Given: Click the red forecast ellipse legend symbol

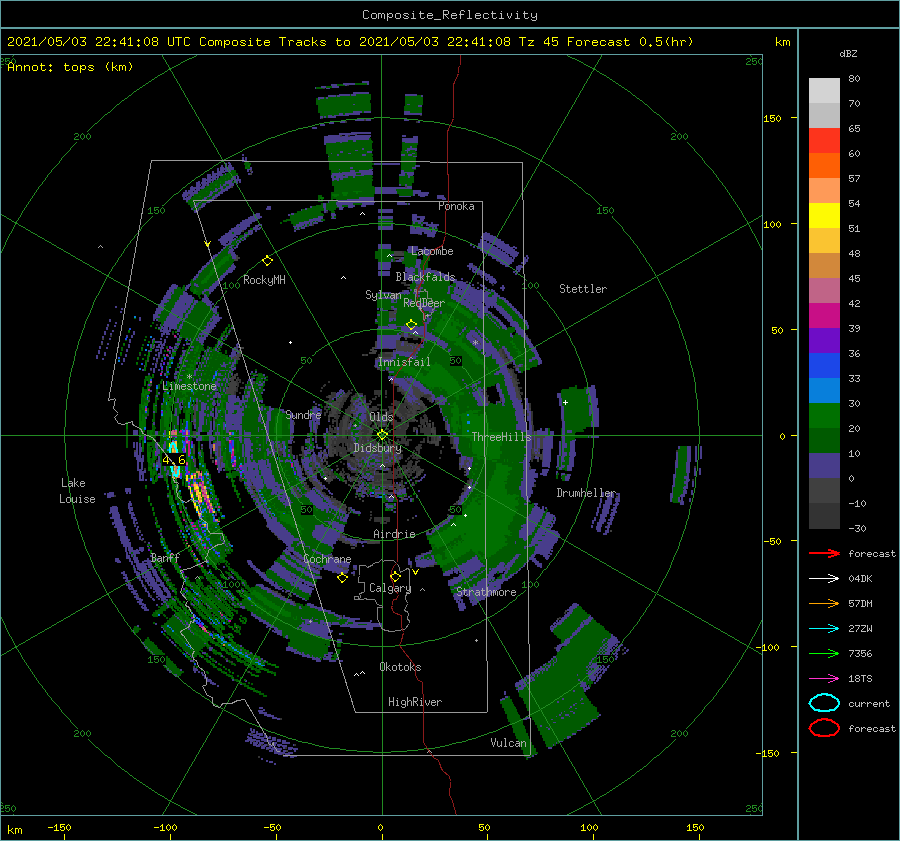Looking at the screenshot, I should tap(824, 728).
